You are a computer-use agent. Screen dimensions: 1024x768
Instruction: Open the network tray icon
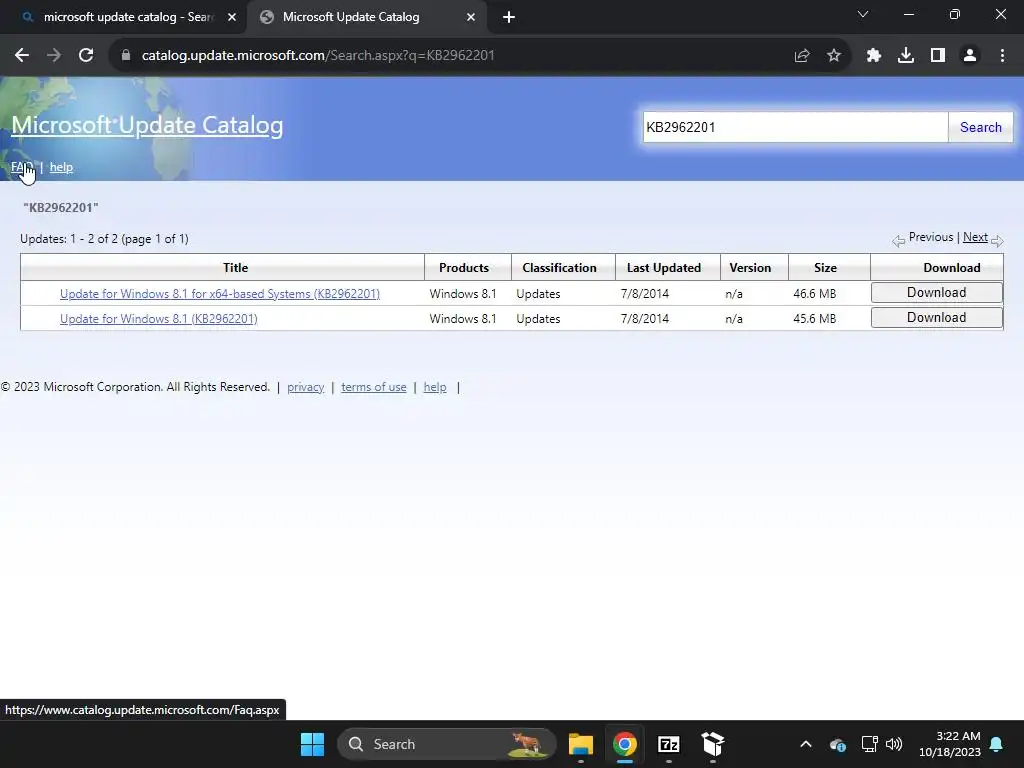click(x=870, y=744)
